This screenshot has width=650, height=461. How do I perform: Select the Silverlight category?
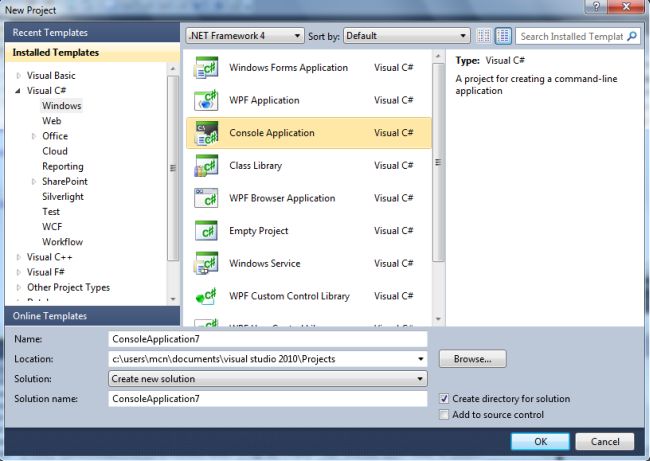point(63,197)
